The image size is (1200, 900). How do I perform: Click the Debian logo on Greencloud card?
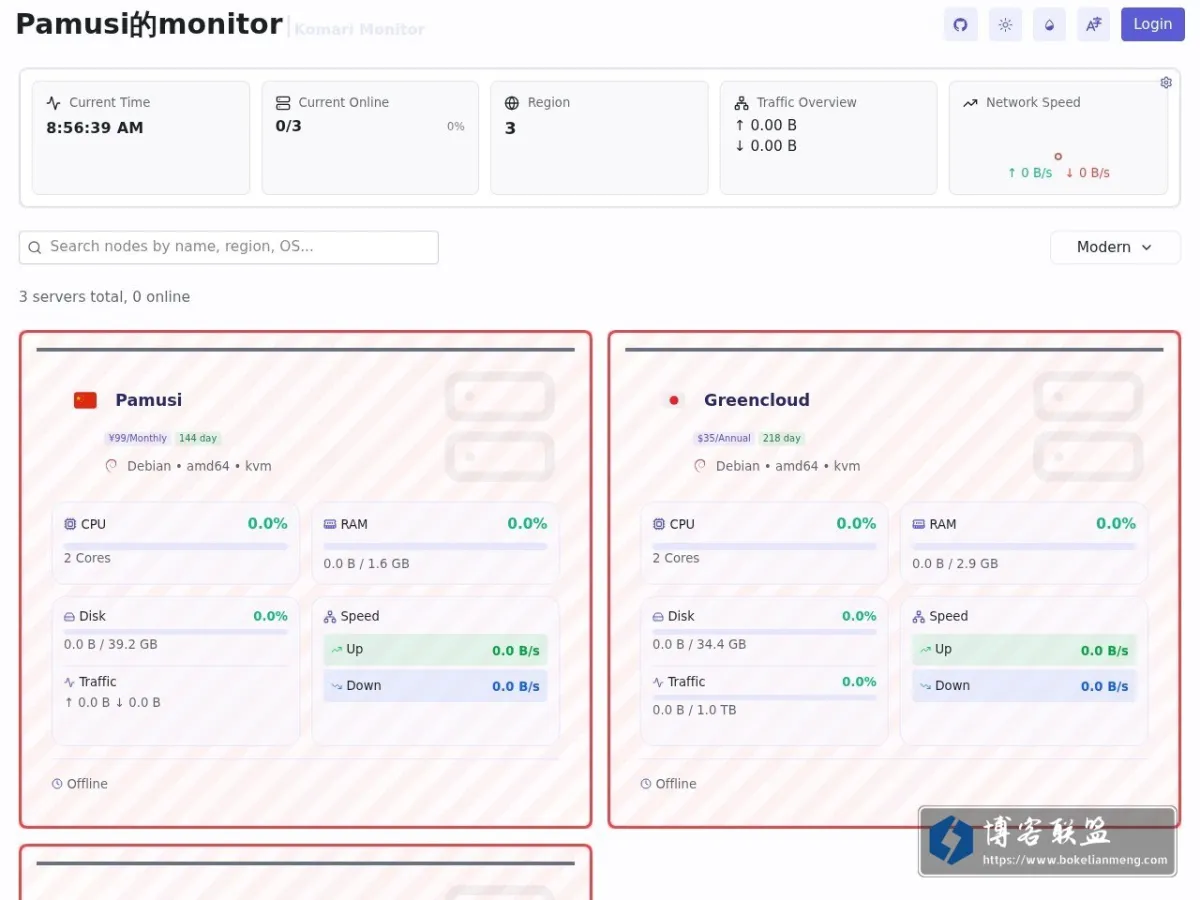(x=701, y=466)
